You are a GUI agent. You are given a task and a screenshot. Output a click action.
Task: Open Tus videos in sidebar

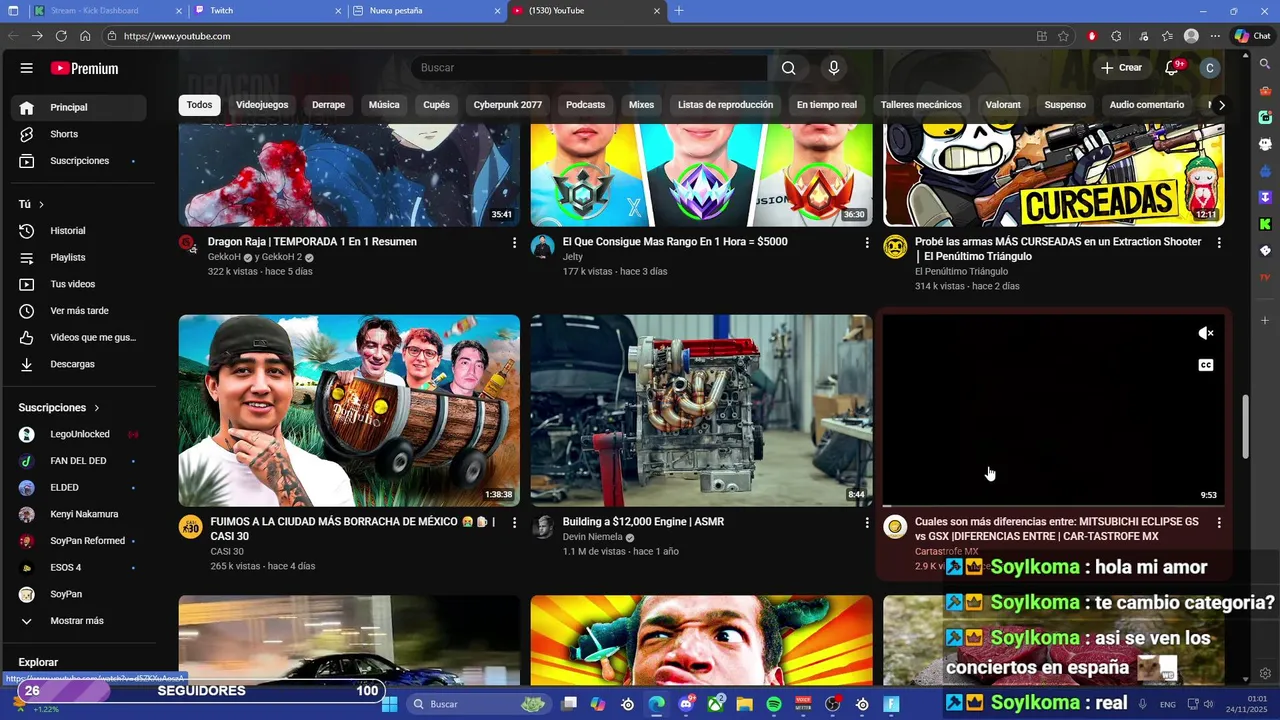click(x=79, y=284)
